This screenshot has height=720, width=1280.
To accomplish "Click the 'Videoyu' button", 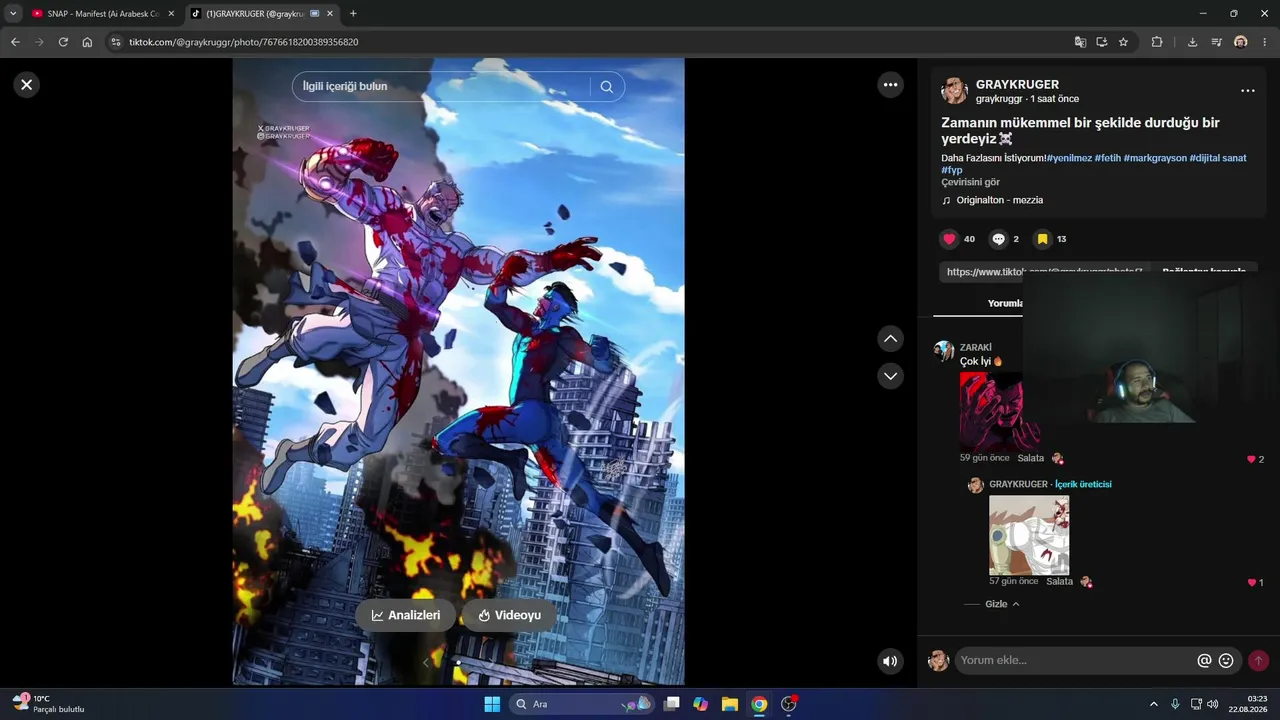I will coord(509,615).
